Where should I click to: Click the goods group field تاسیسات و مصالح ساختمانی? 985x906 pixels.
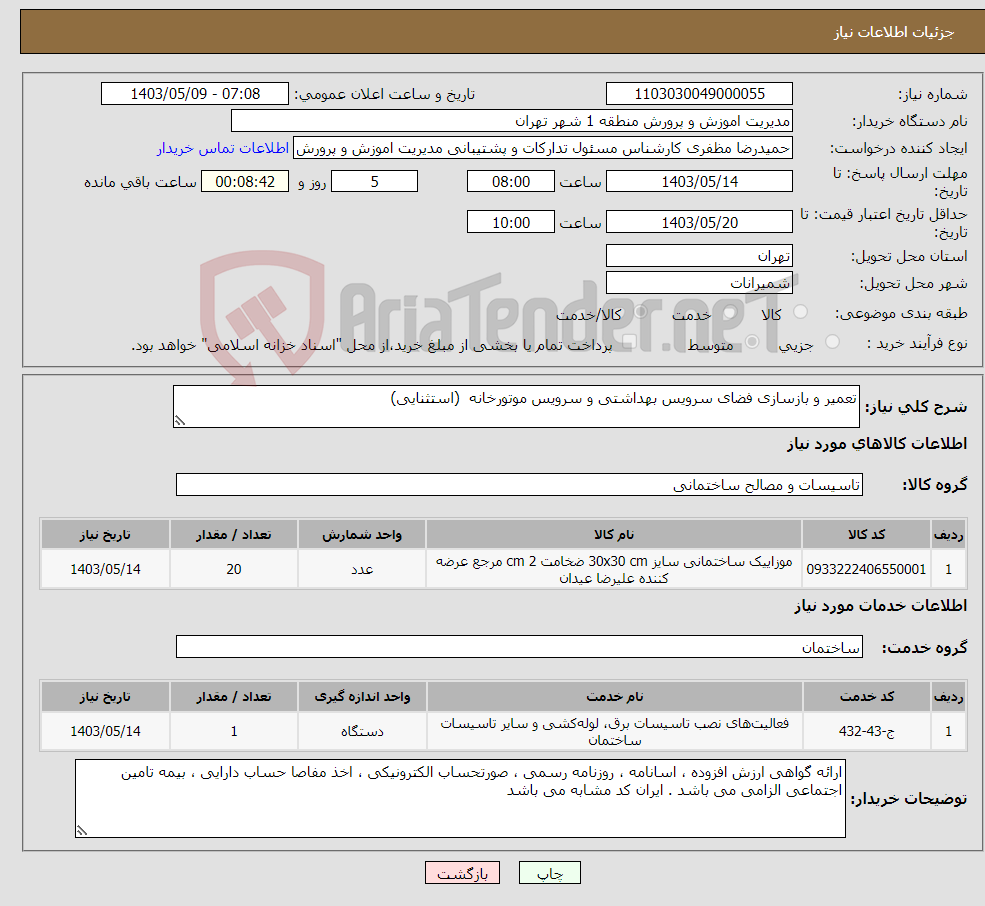520,484
